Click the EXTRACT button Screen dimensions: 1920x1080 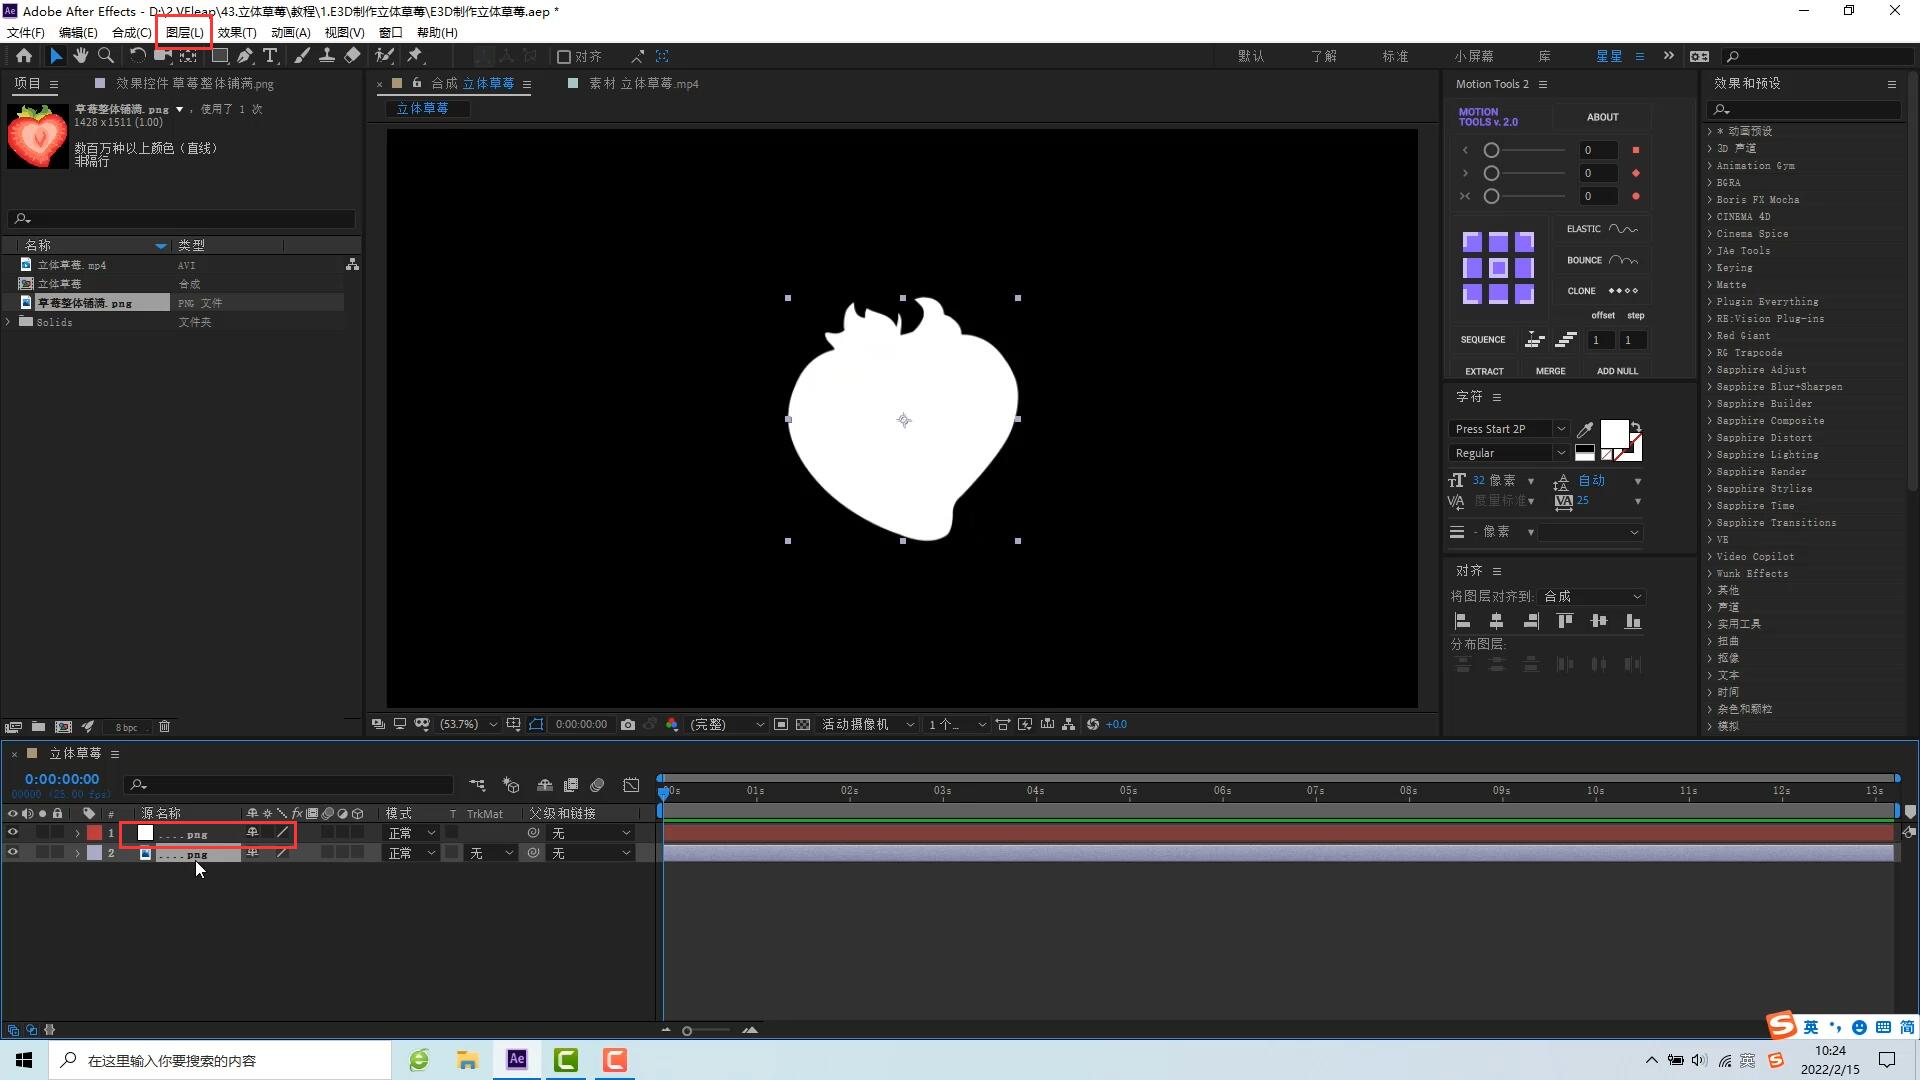pyautogui.click(x=1484, y=371)
